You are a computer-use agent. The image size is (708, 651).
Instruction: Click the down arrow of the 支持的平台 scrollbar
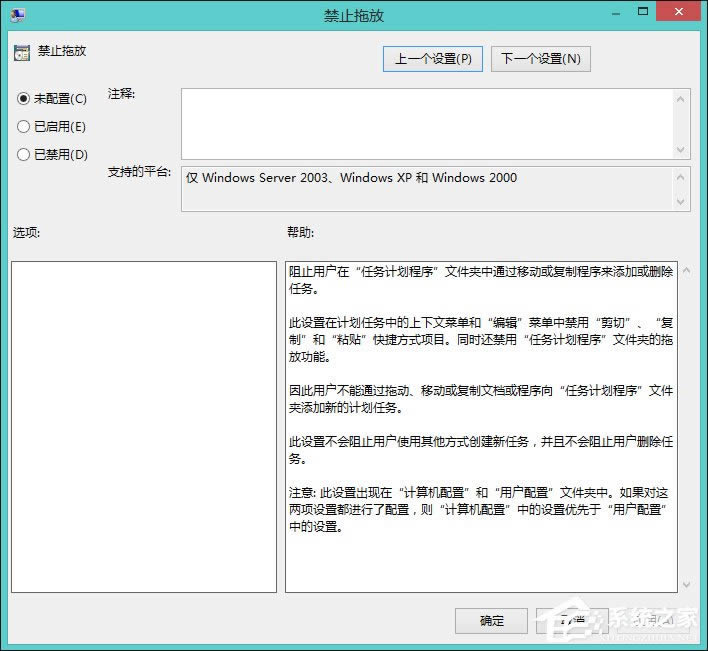[x=680, y=202]
